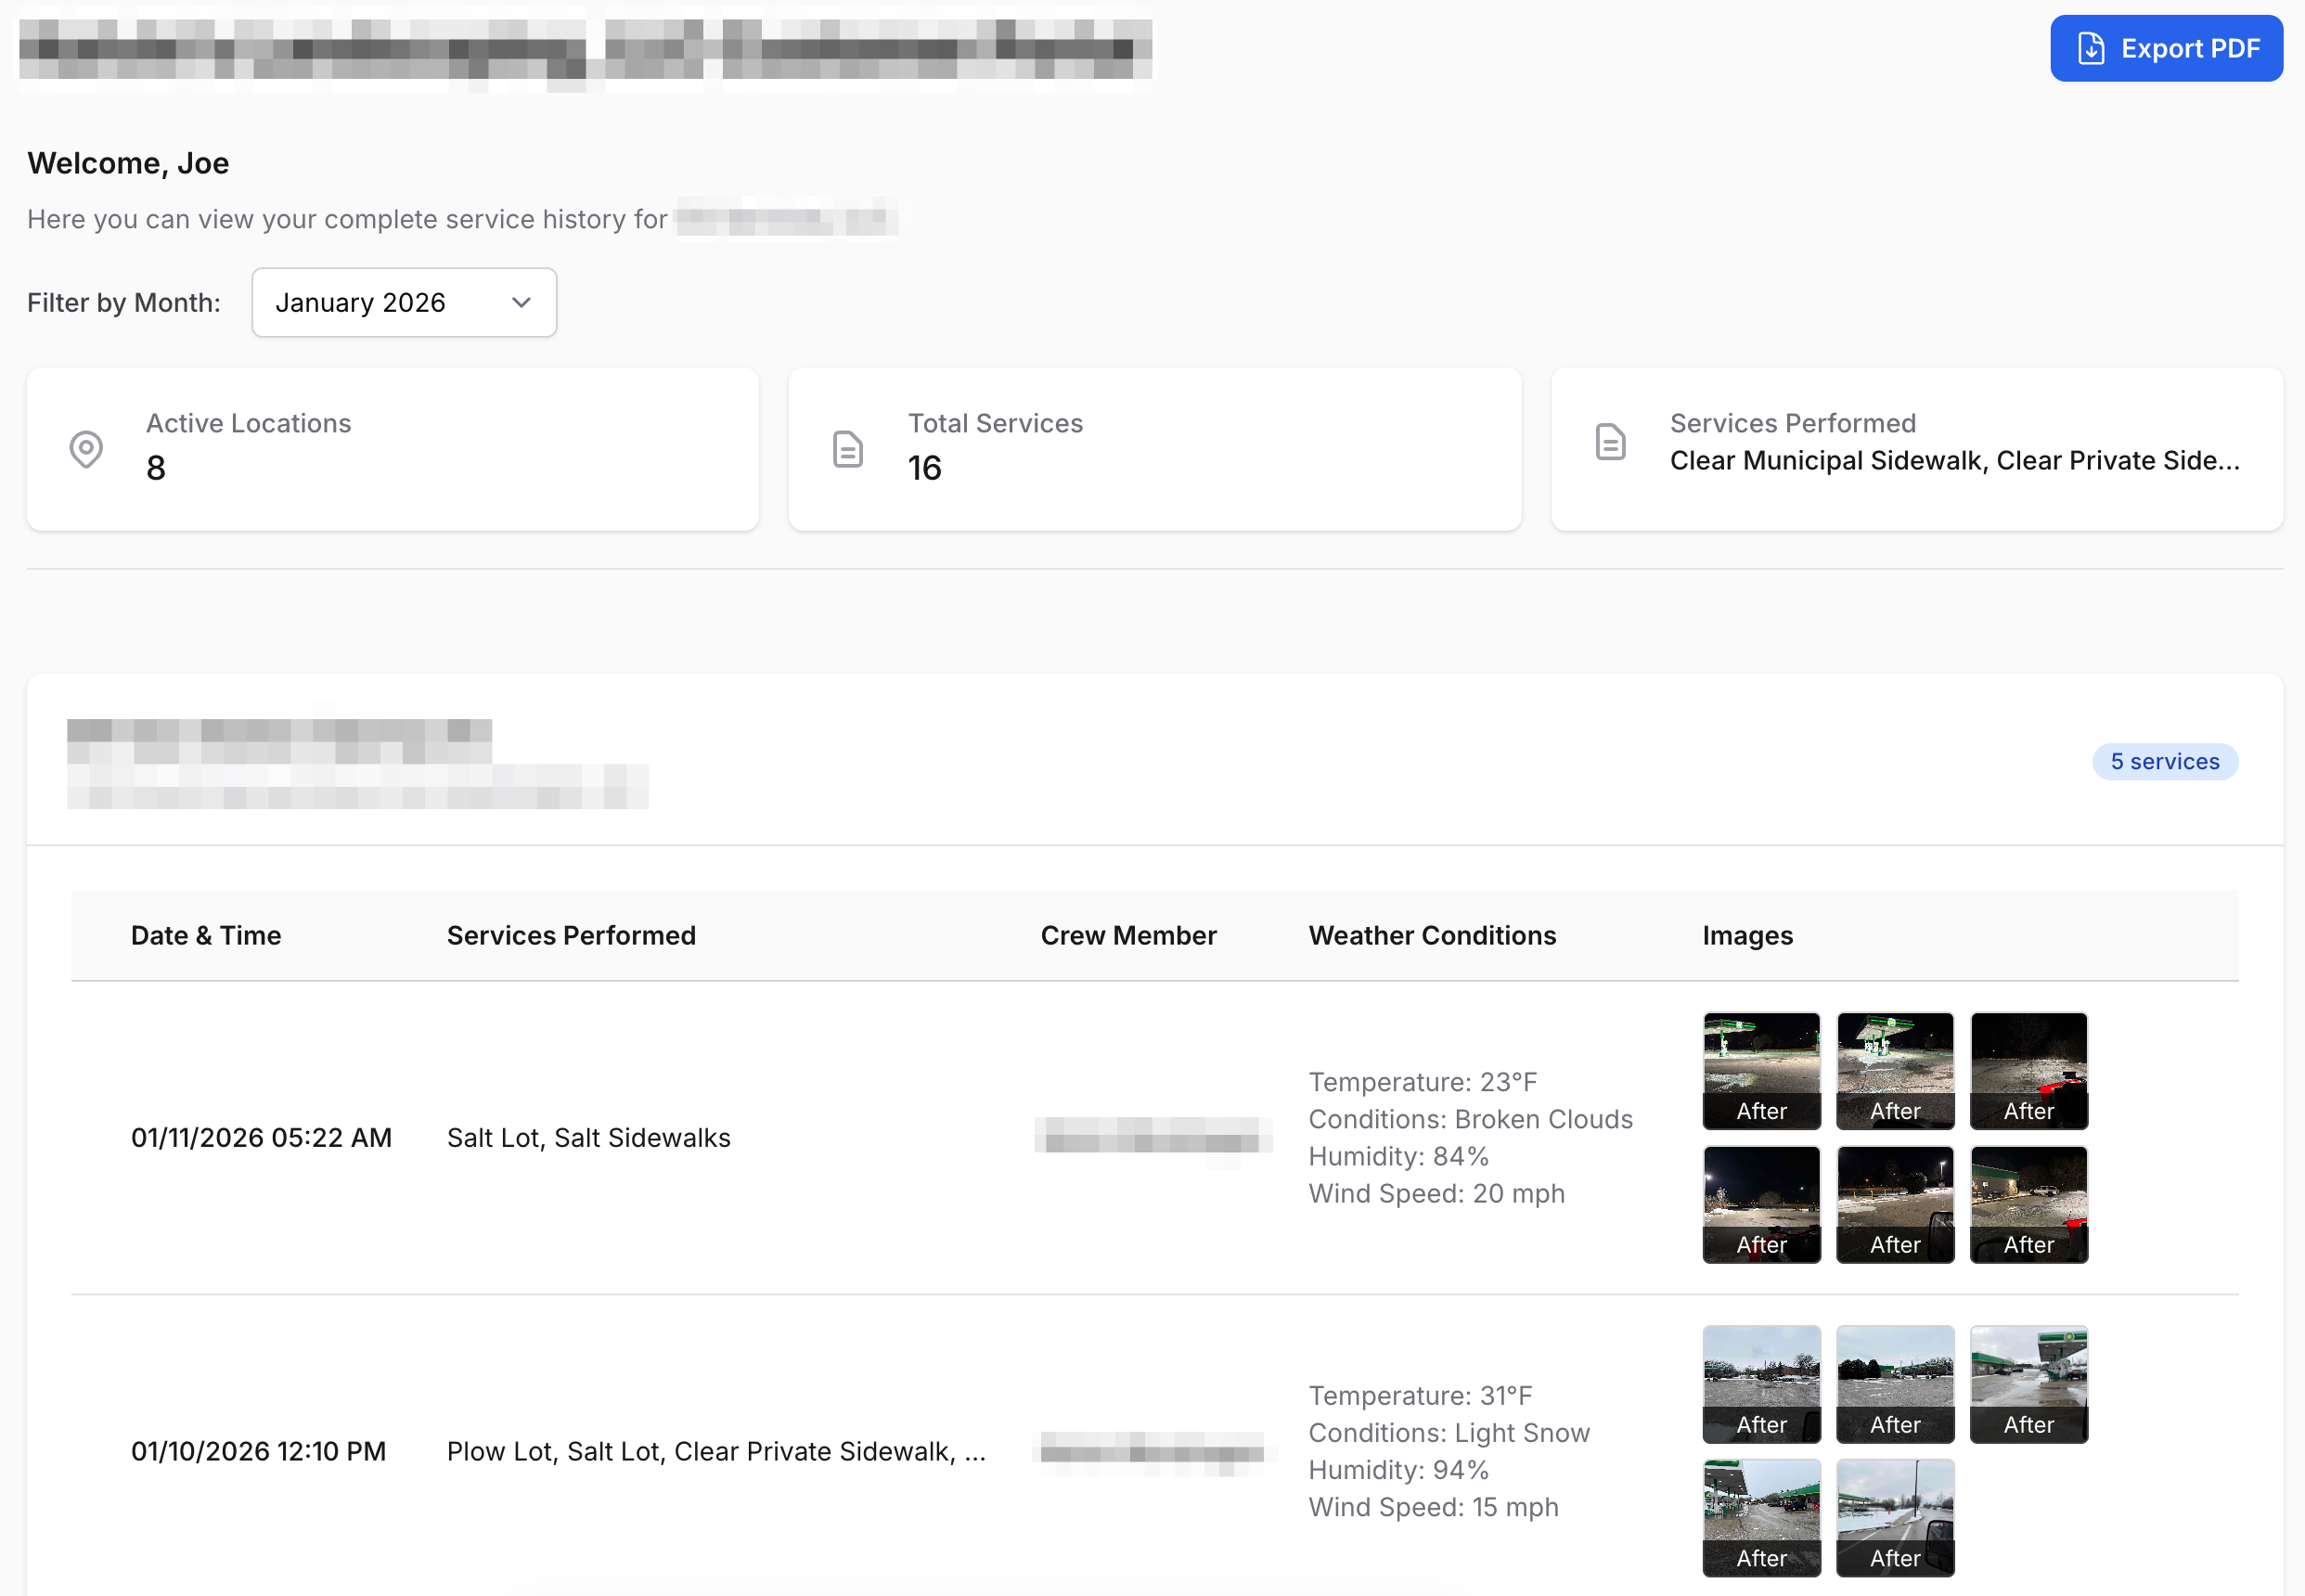Open the red plow truck After image

pyautogui.click(x=2029, y=1071)
